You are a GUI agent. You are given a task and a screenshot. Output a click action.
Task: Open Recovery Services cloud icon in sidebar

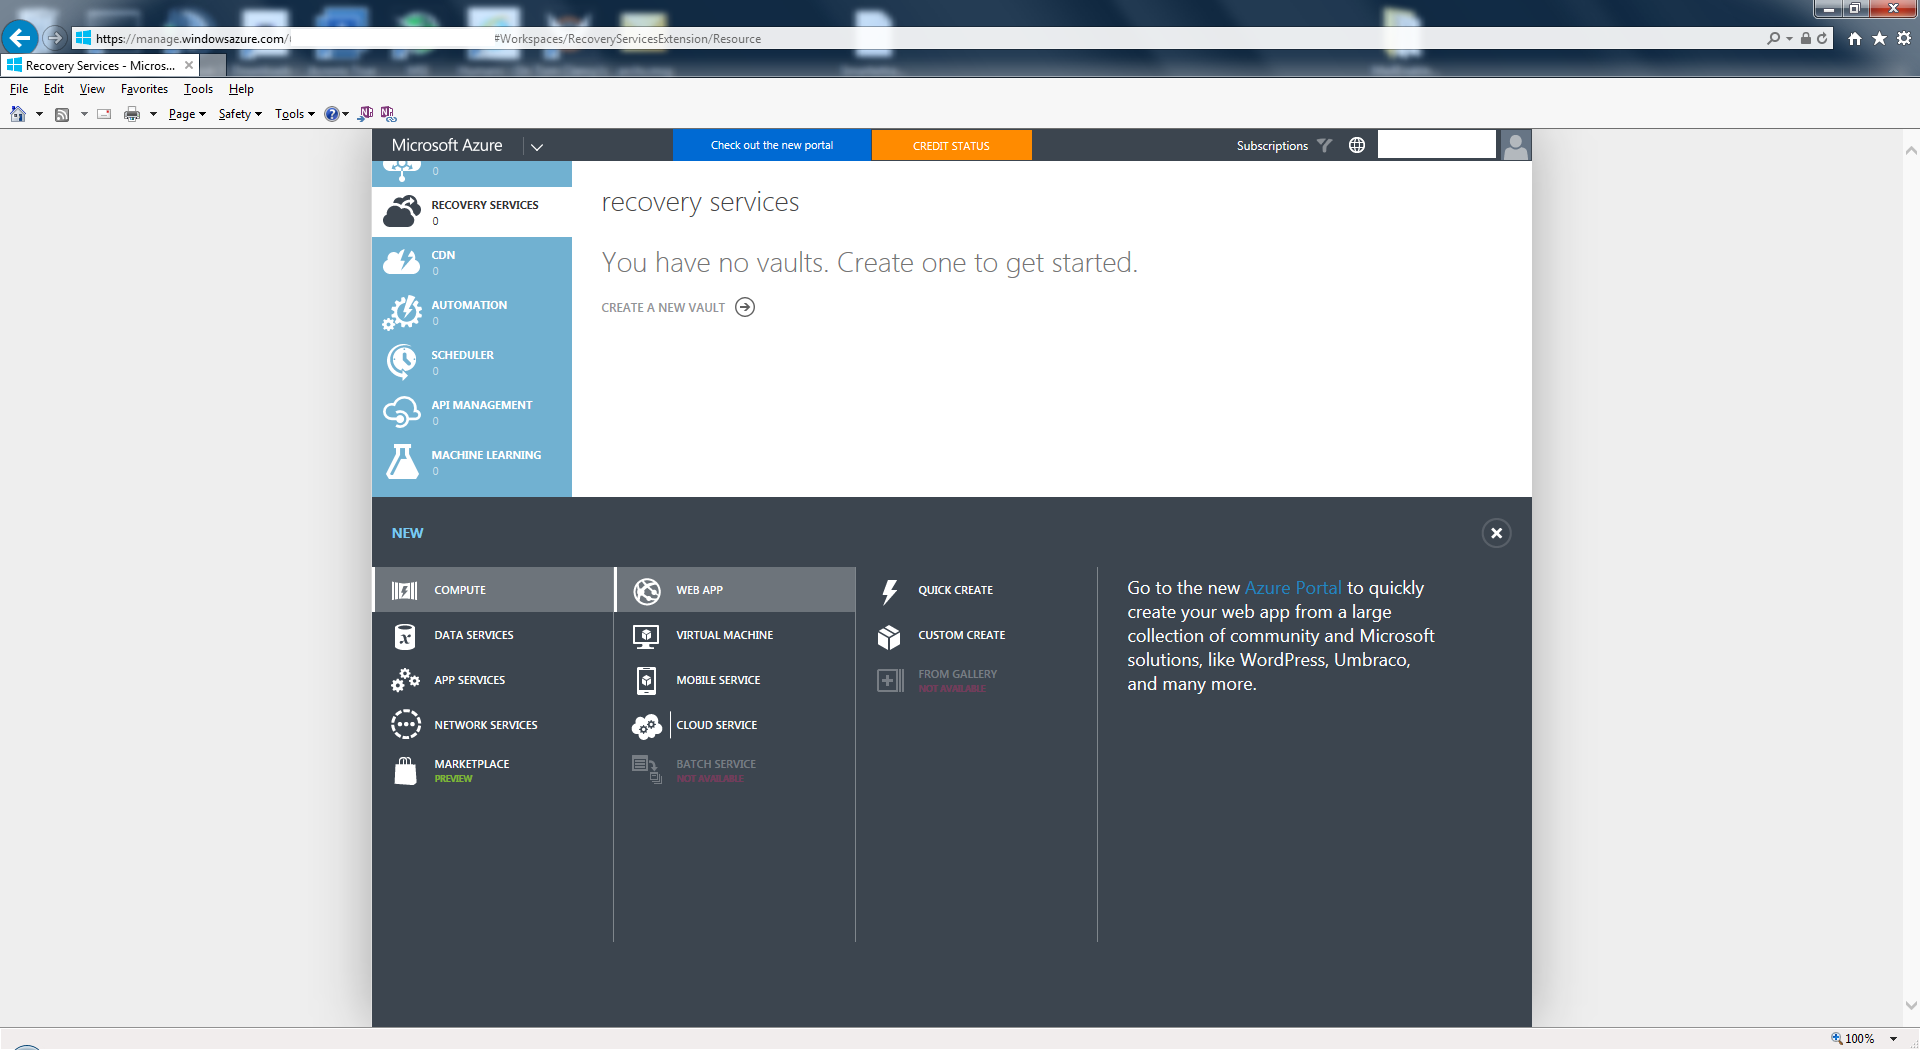(x=402, y=211)
